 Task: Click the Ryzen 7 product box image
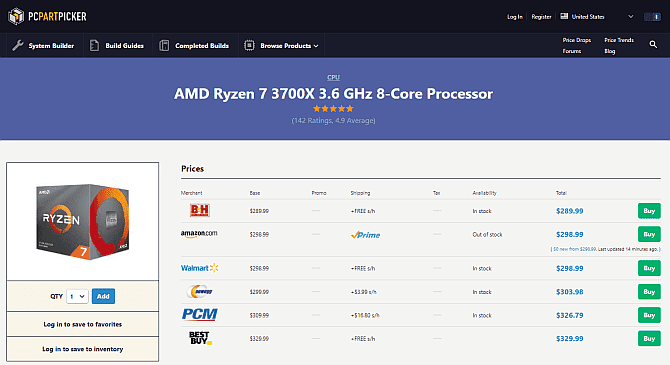[82, 221]
